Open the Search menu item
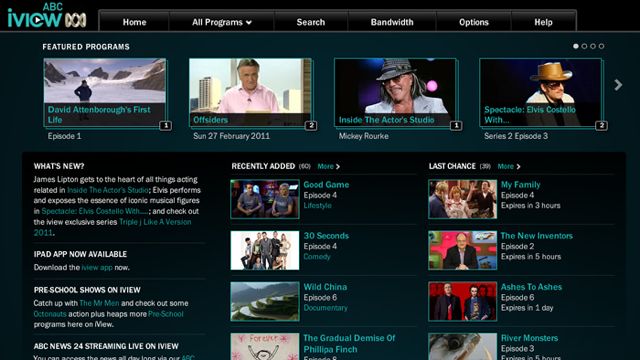The image size is (640, 360). tap(311, 22)
